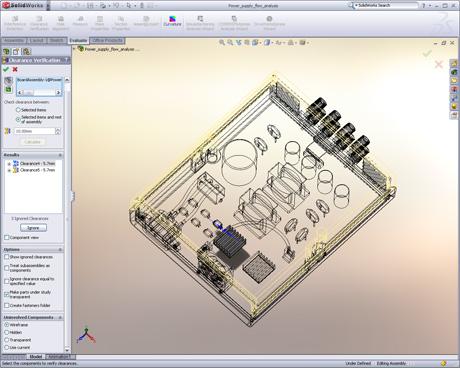Toggle 'Make parts under study transparent' checkbox
Viewport: 460px width, 368px height.
click(x=6, y=294)
